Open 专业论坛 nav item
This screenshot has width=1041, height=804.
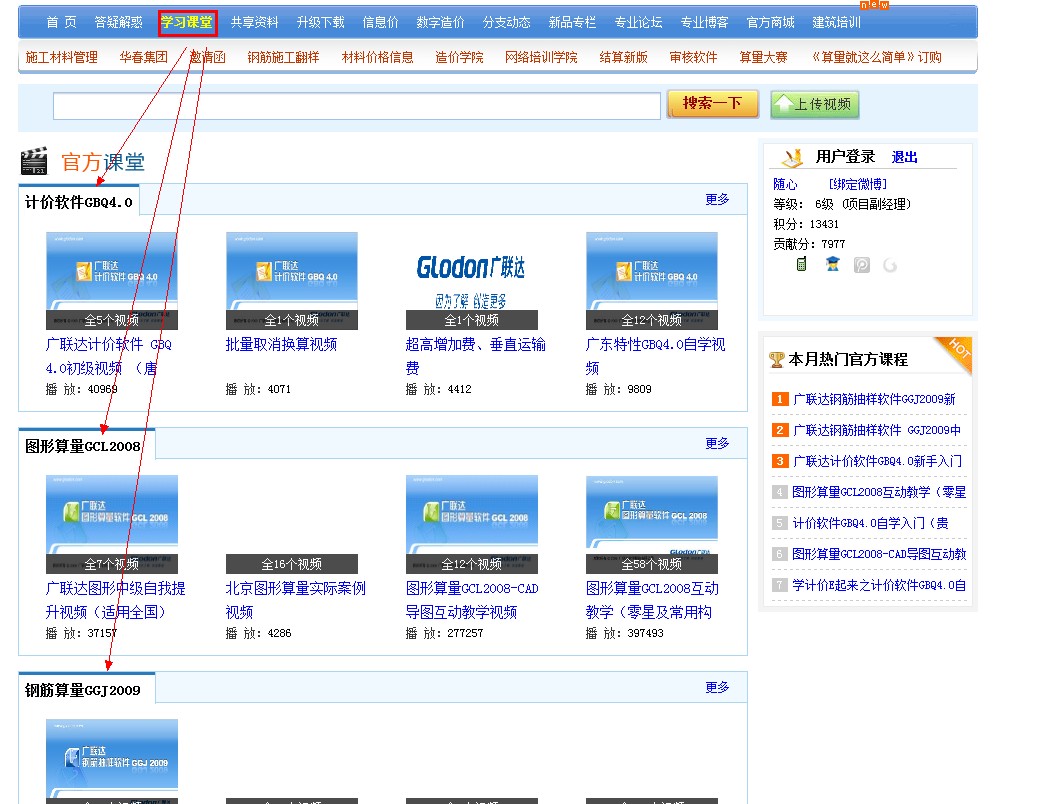click(x=638, y=23)
